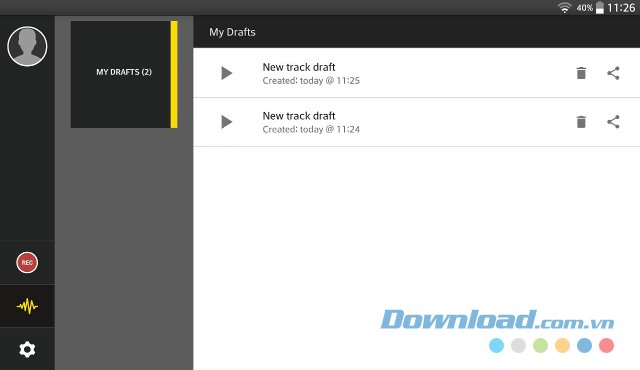Open the yellow waveform tracks section
Viewport: 640px width, 370px height.
point(27,306)
